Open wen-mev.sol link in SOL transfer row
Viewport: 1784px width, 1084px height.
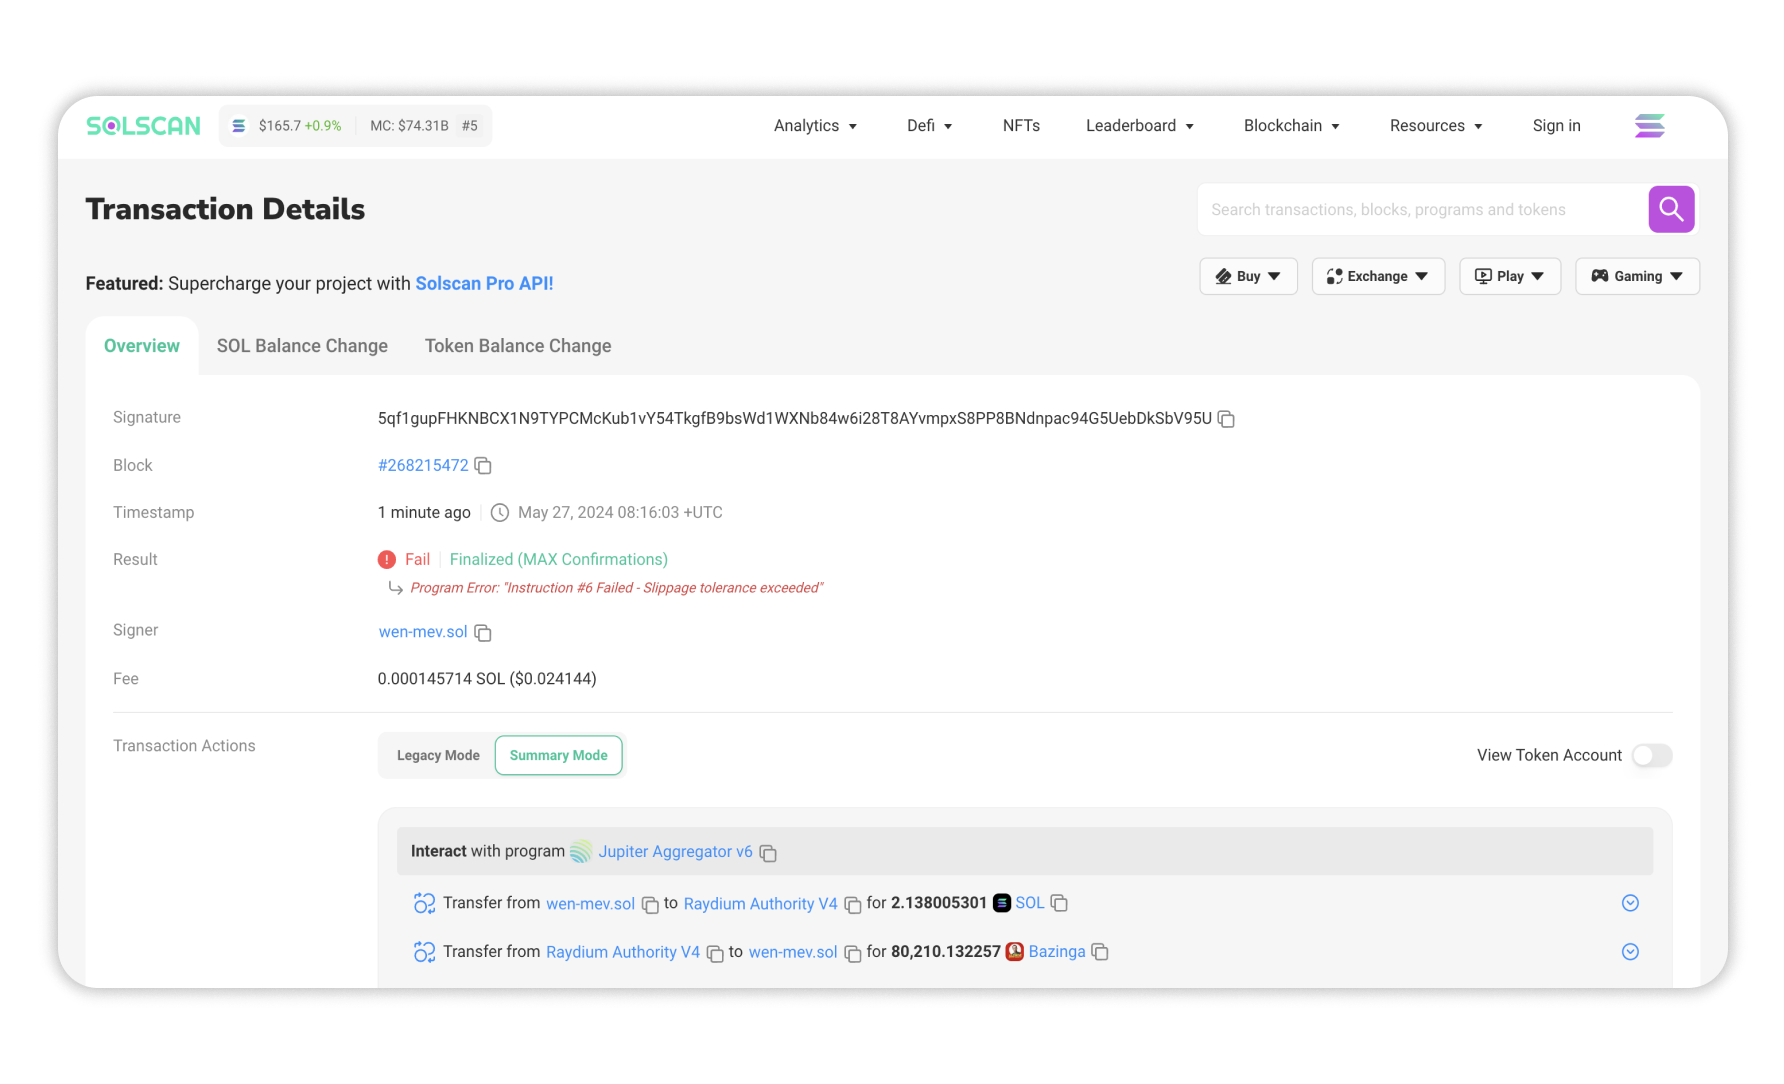[590, 904]
